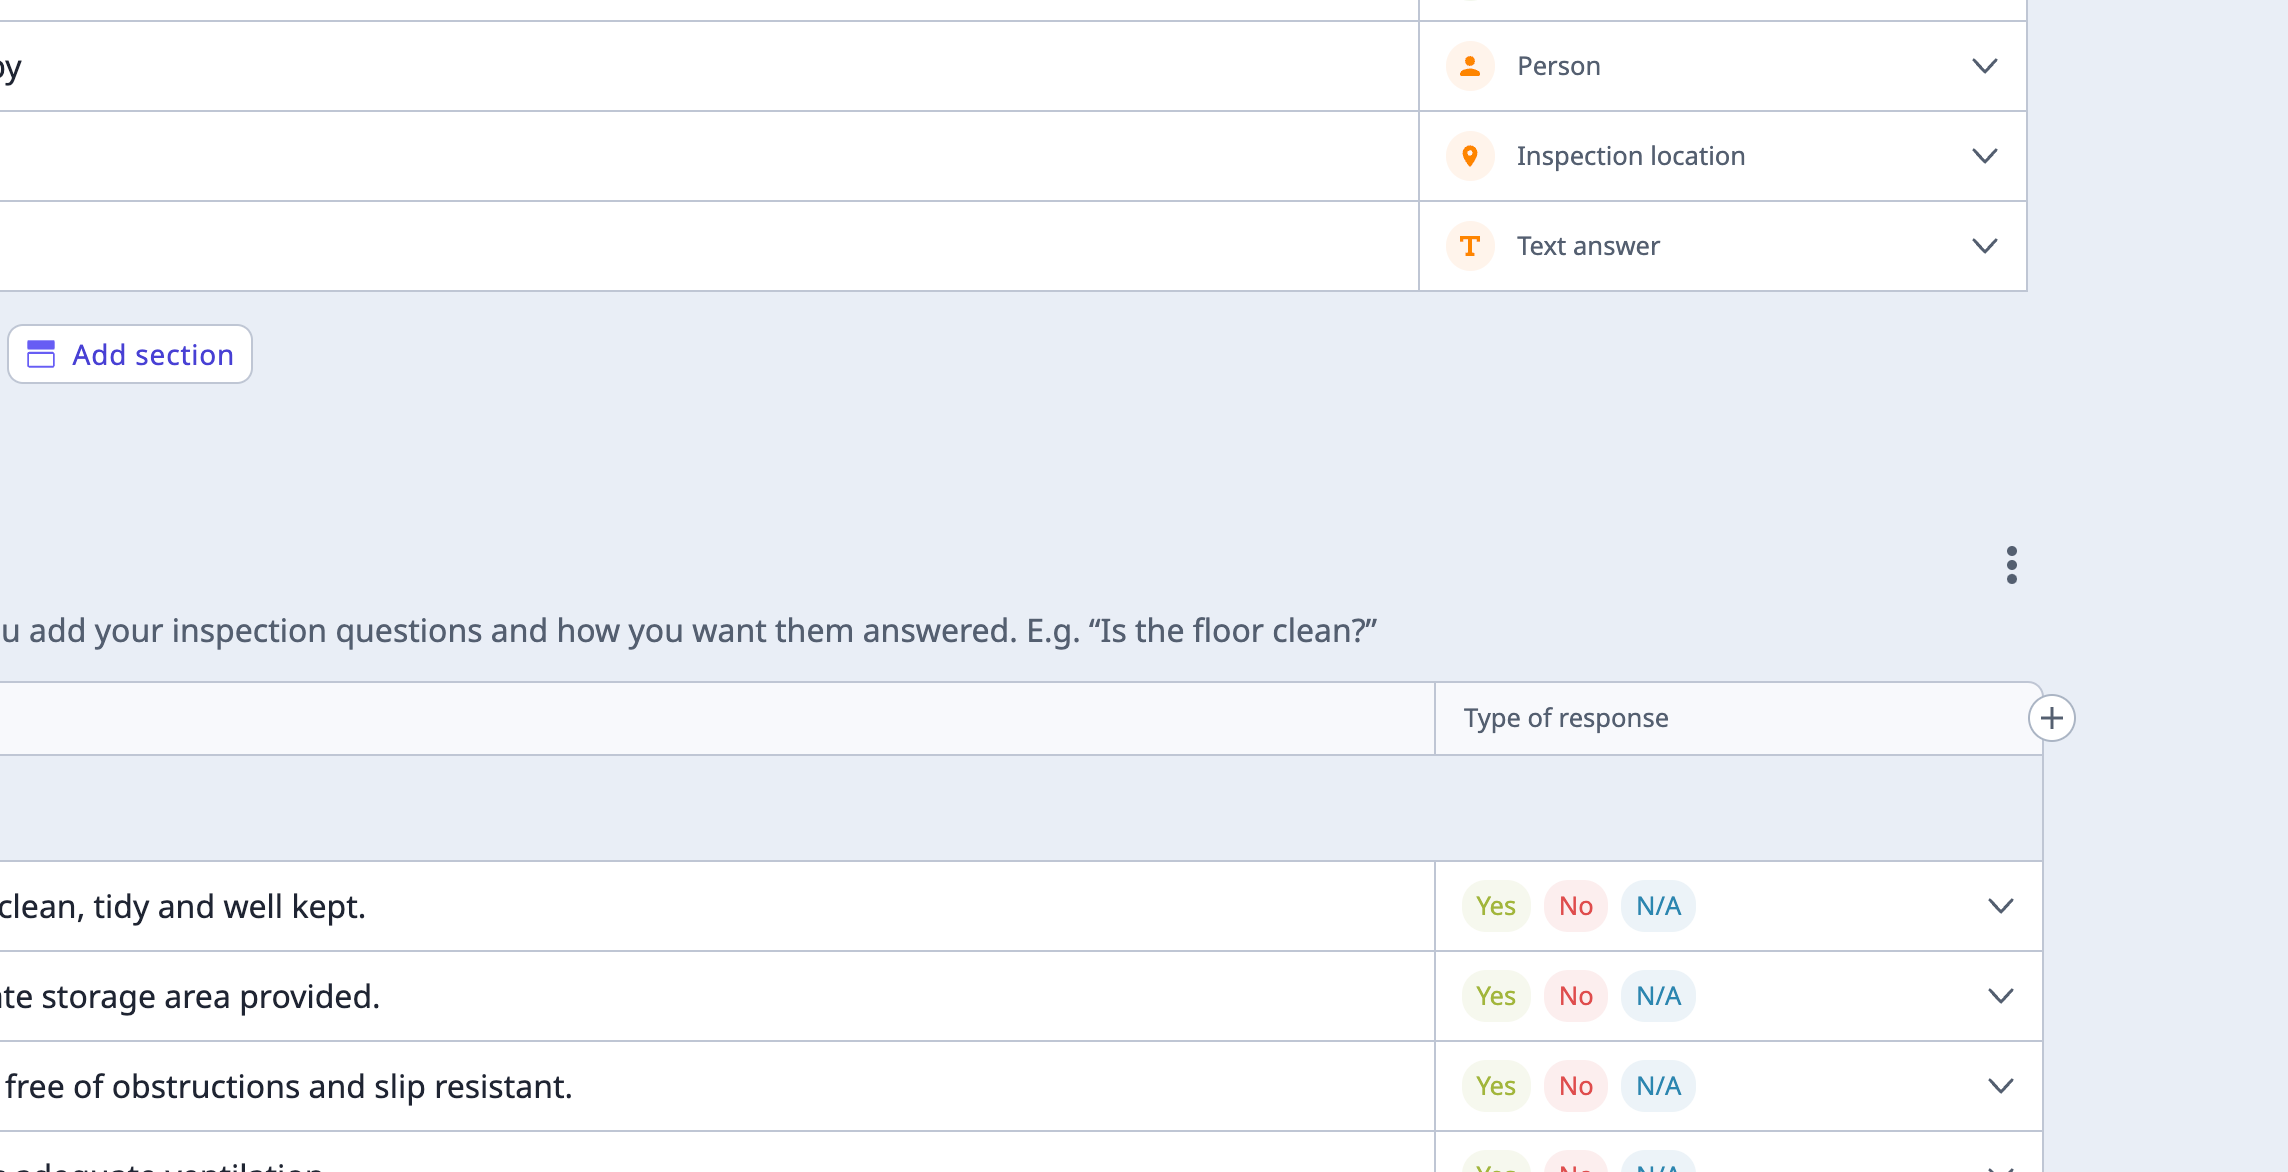The height and width of the screenshot is (1172, 2288).
Task: Expand response options for the obstructions question
Action: coord(2001,1086)
